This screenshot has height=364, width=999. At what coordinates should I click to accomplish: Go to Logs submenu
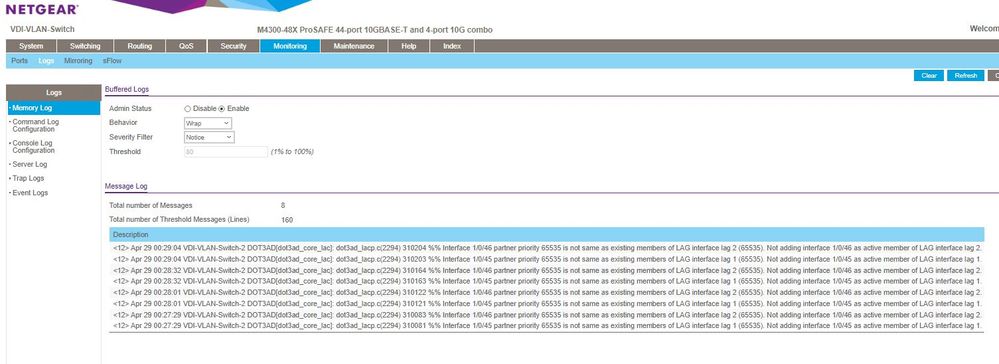pos(46,61)
